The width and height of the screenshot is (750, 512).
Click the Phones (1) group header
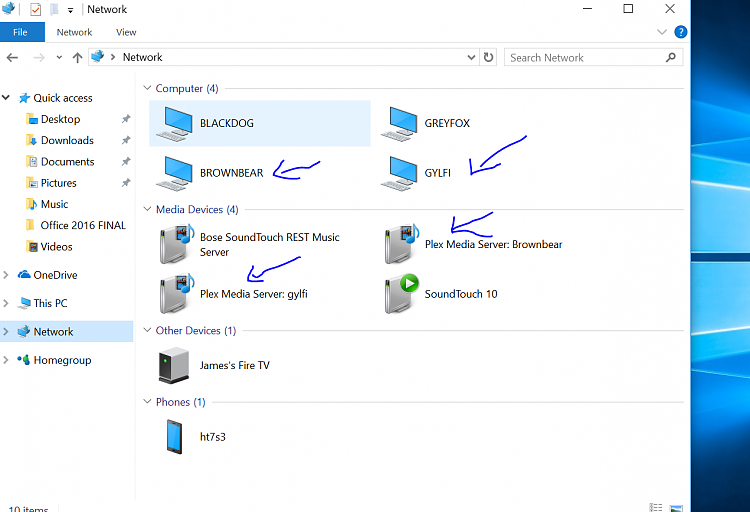pos(180,401)
